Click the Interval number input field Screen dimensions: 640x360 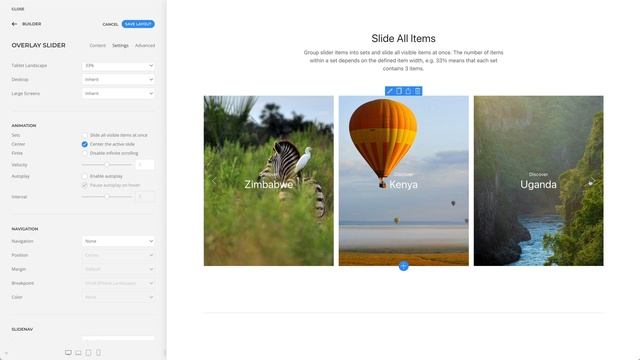tap(145, 197)
